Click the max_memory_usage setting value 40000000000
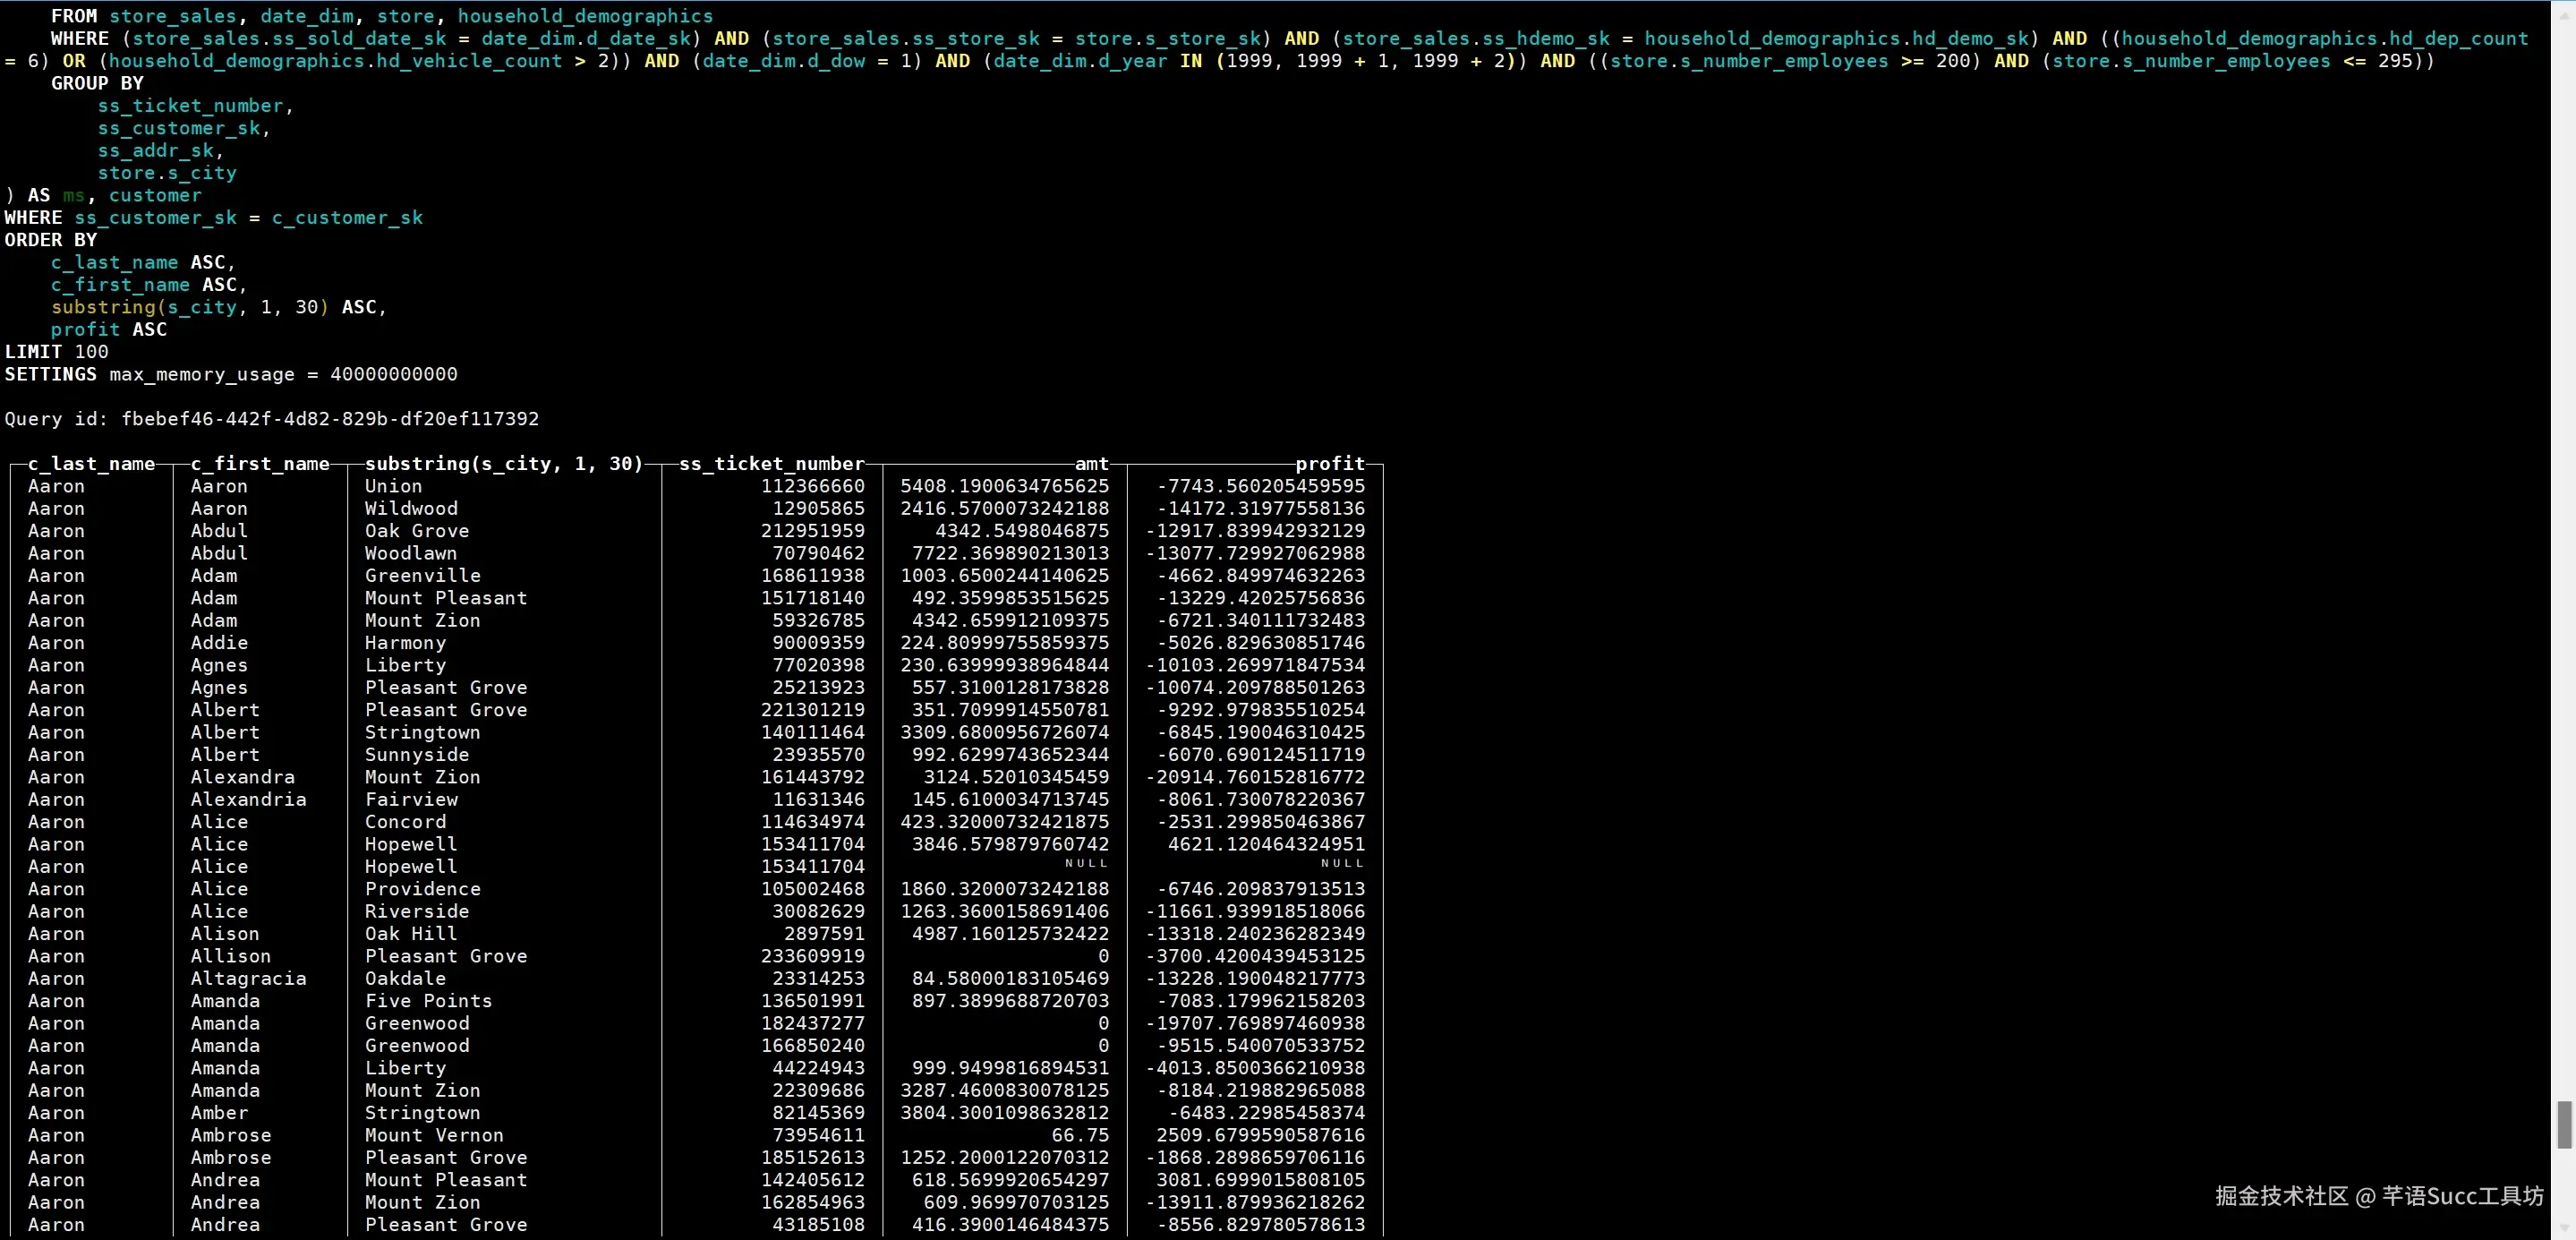Screen dimensions: 2576x1240 (x=393, y=374)
